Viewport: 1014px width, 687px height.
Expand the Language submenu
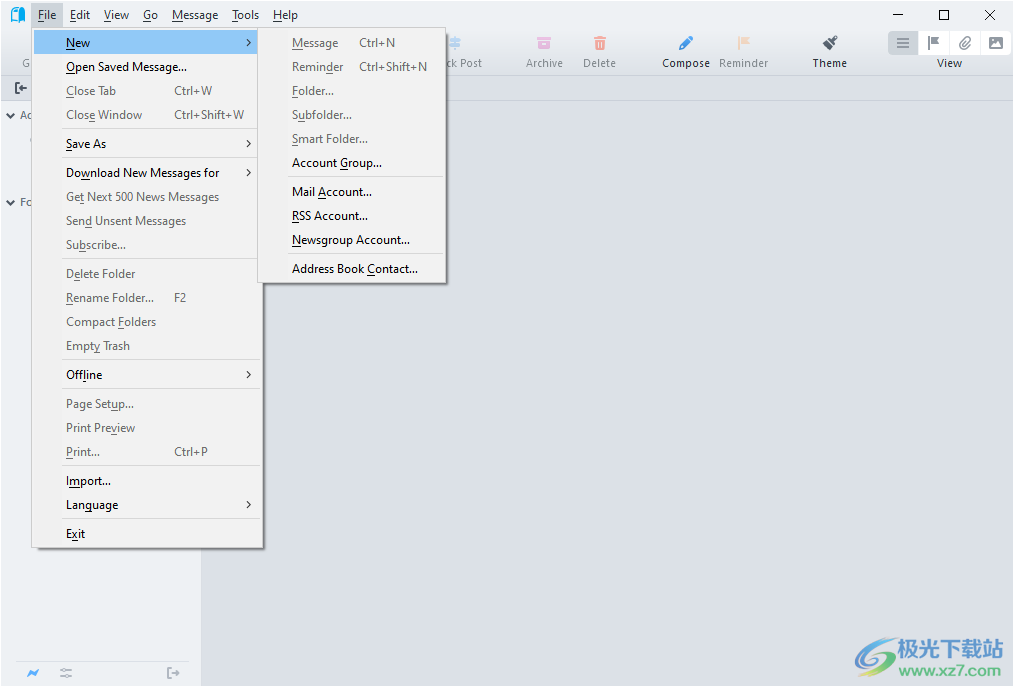pyautogui.click(x=147, y=505)
